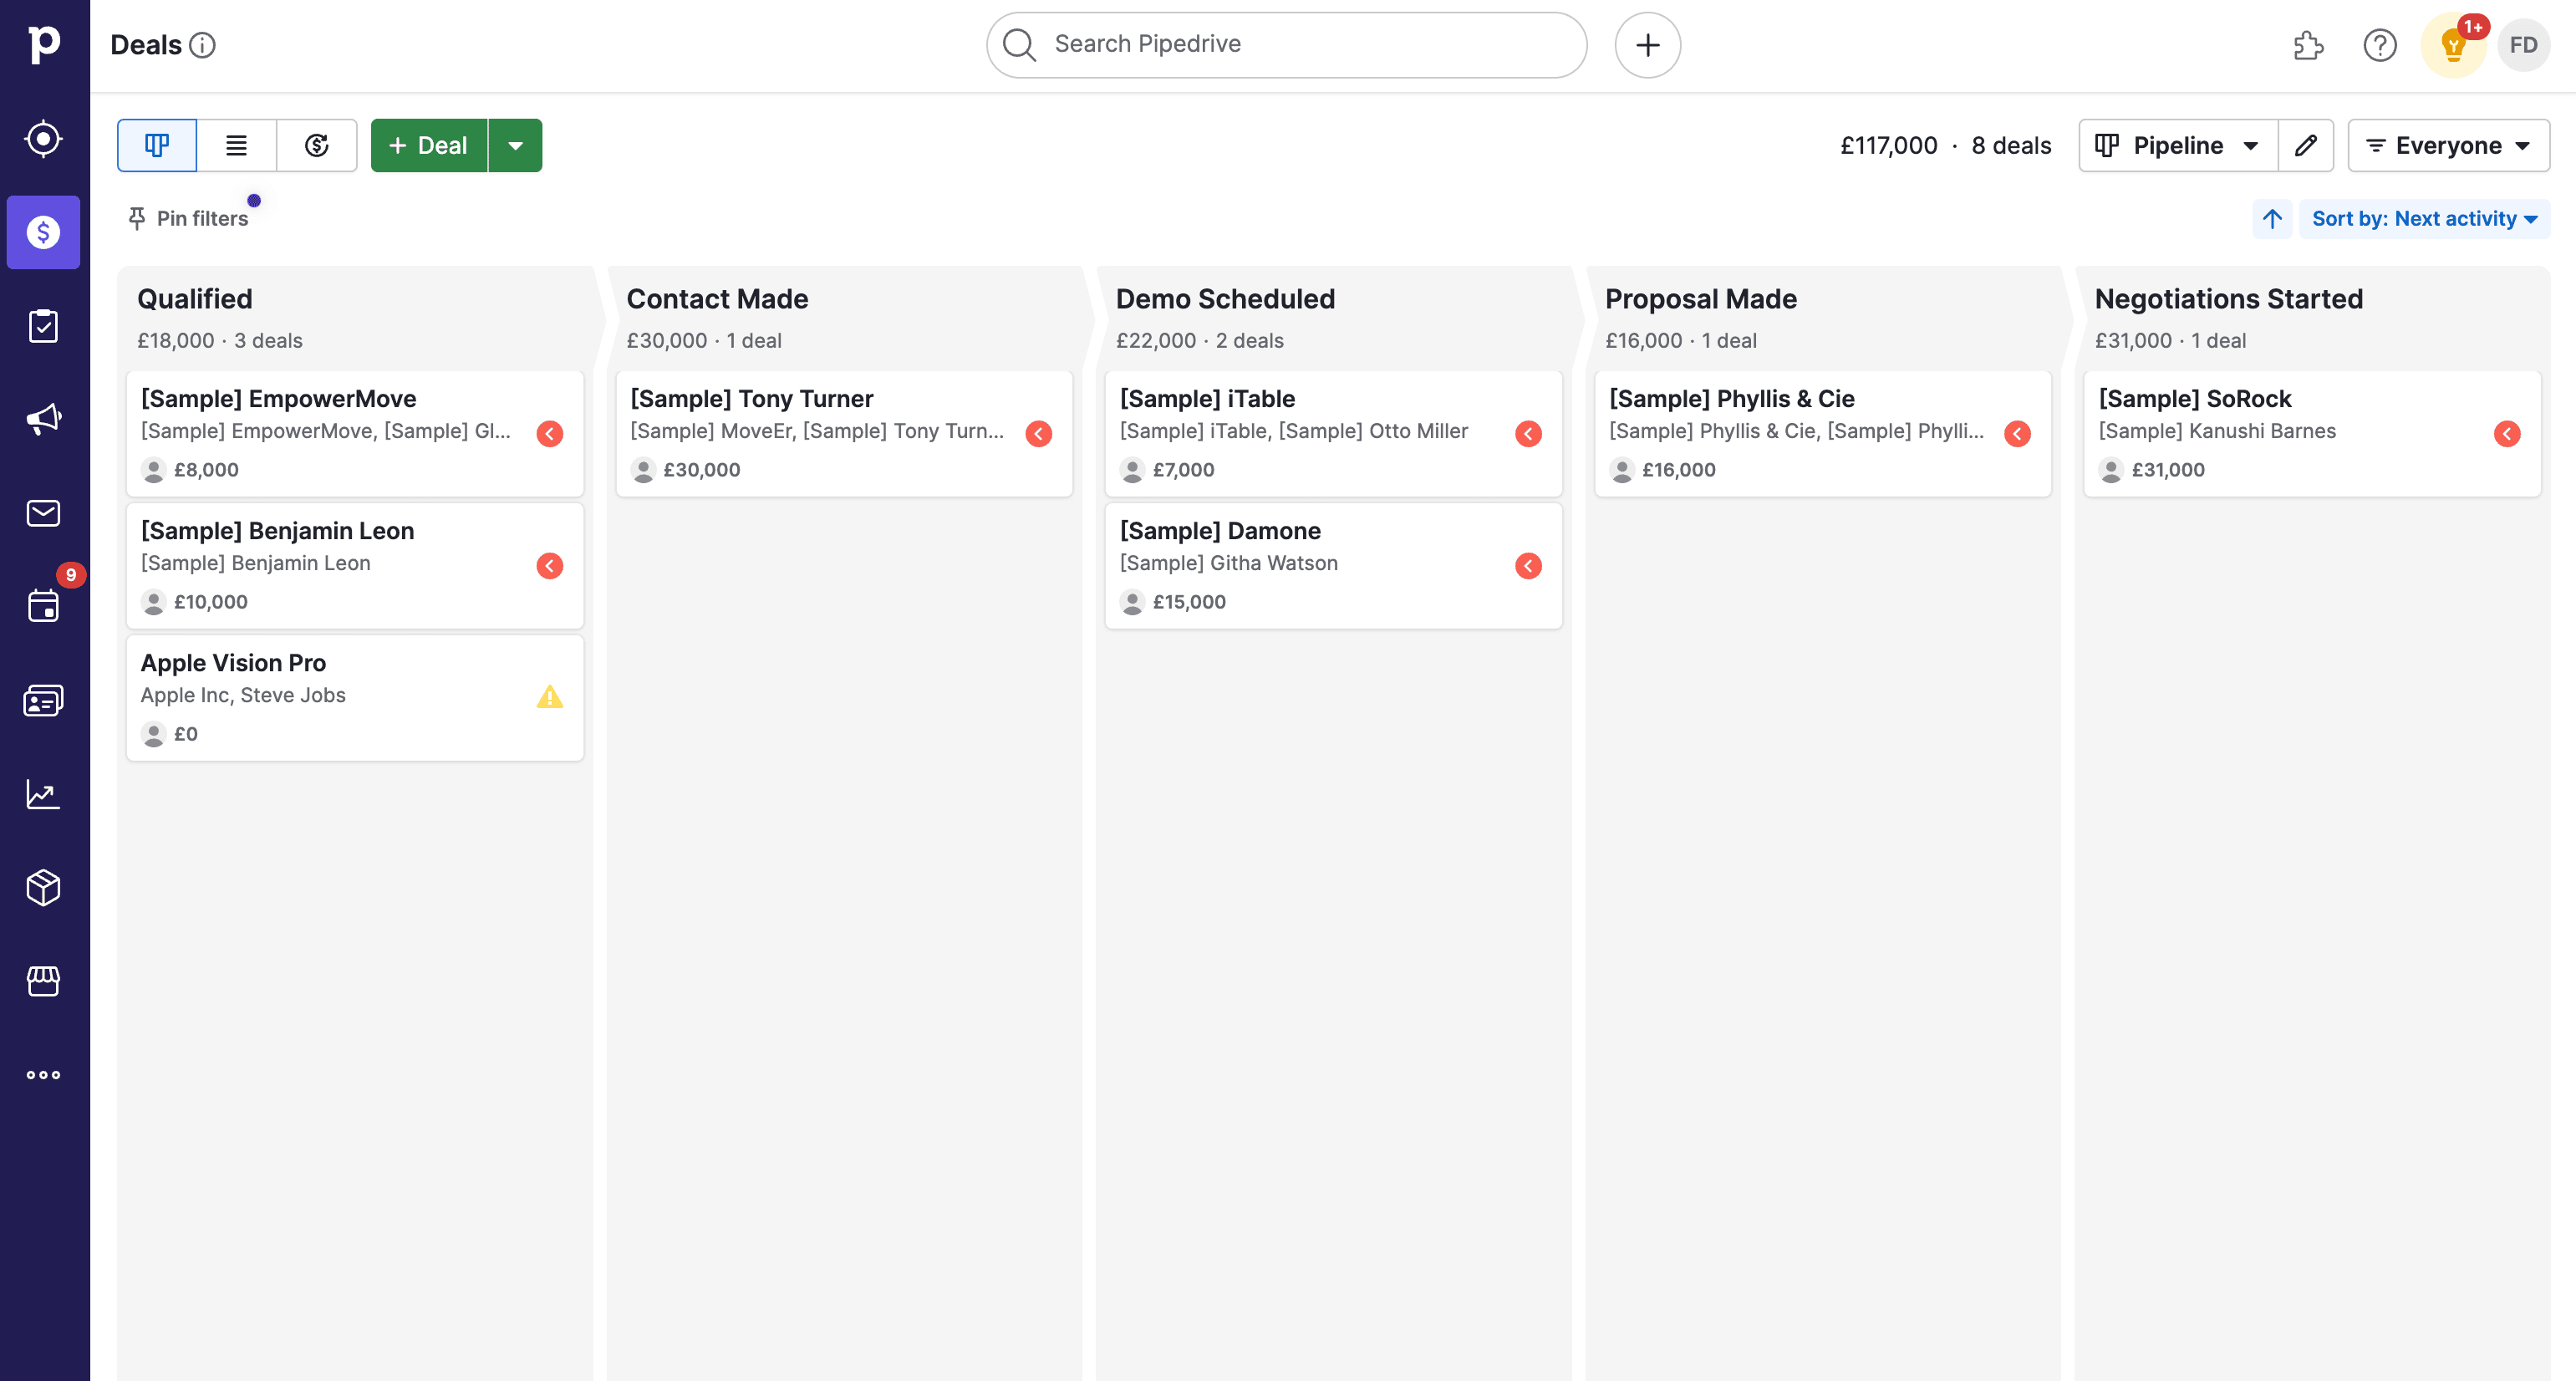Open the Pipeline dropdown
Screen dimensions: 2576x1381
[x=2178, y=145]
